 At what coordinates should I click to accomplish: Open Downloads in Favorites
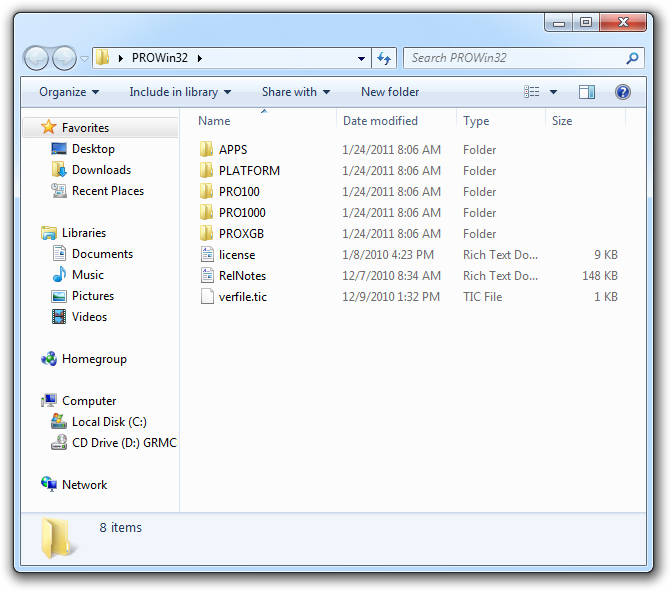(x=91, y=170)
